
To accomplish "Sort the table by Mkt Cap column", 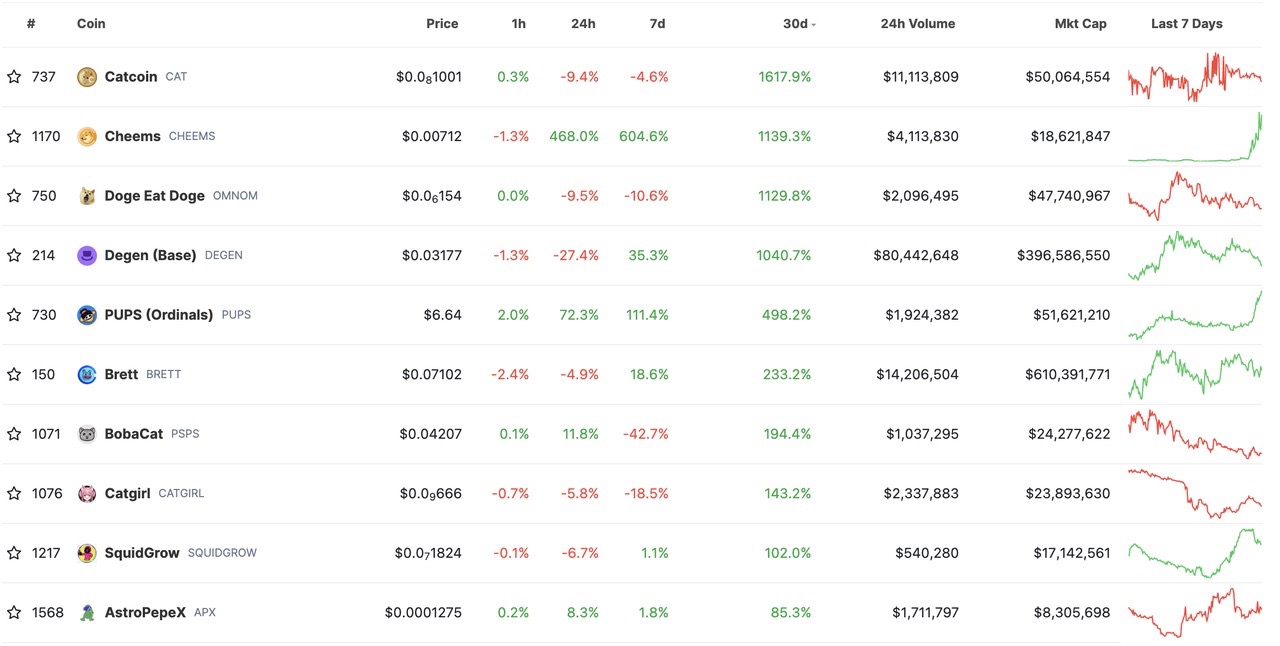I will click(x=1081, y=23).
